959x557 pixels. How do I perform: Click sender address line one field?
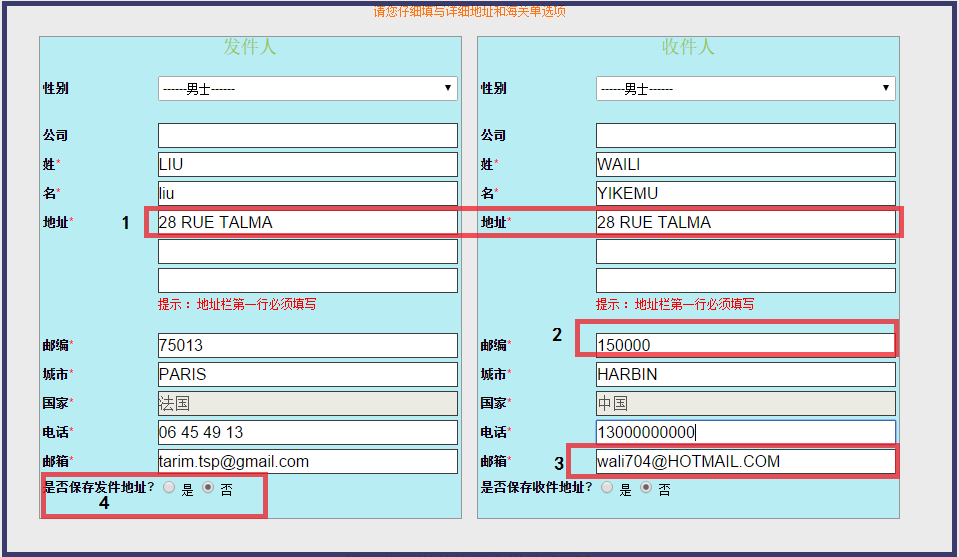[x=307, y=222]
